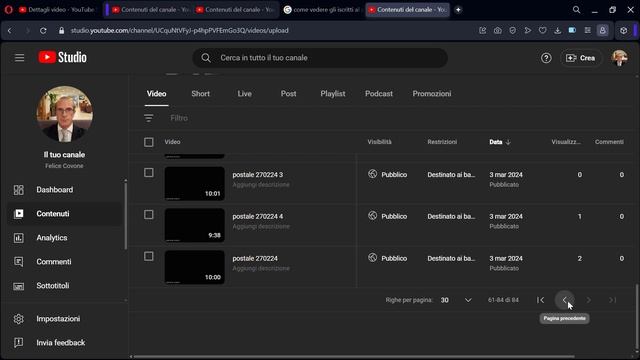Check the box for postale 270224

(x=149, y=256)
